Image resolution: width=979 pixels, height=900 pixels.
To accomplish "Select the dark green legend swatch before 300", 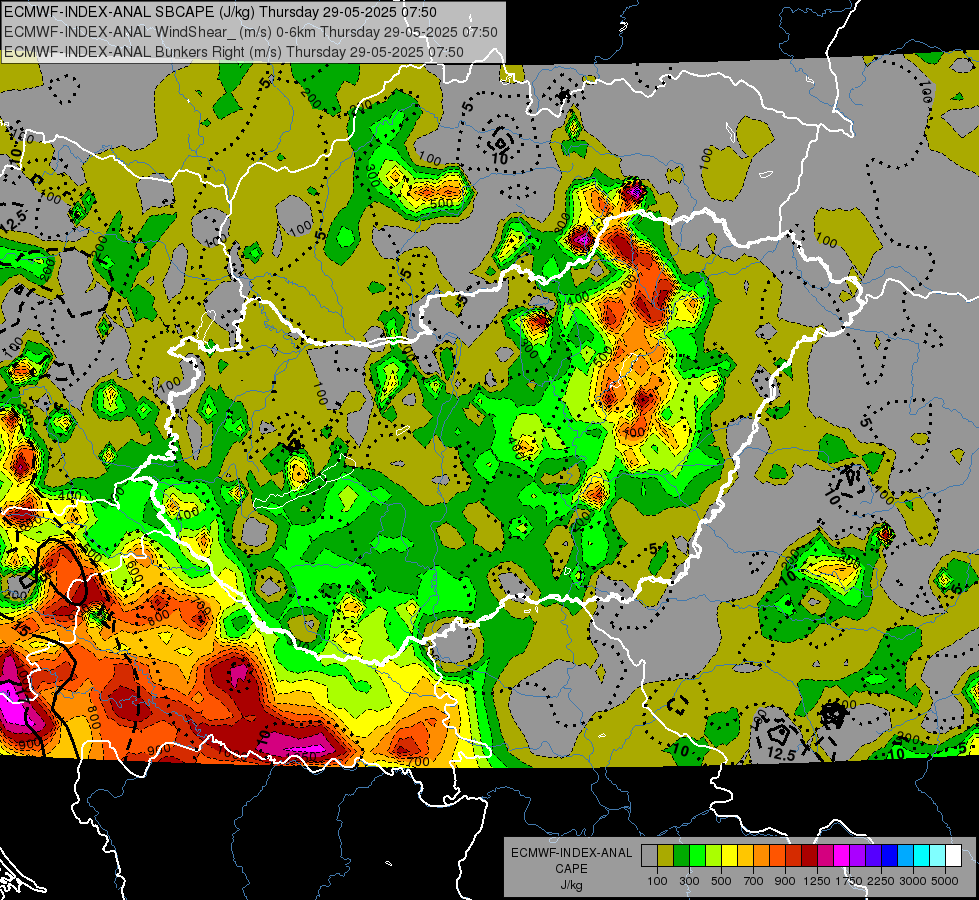I will [x=681, y=855].
